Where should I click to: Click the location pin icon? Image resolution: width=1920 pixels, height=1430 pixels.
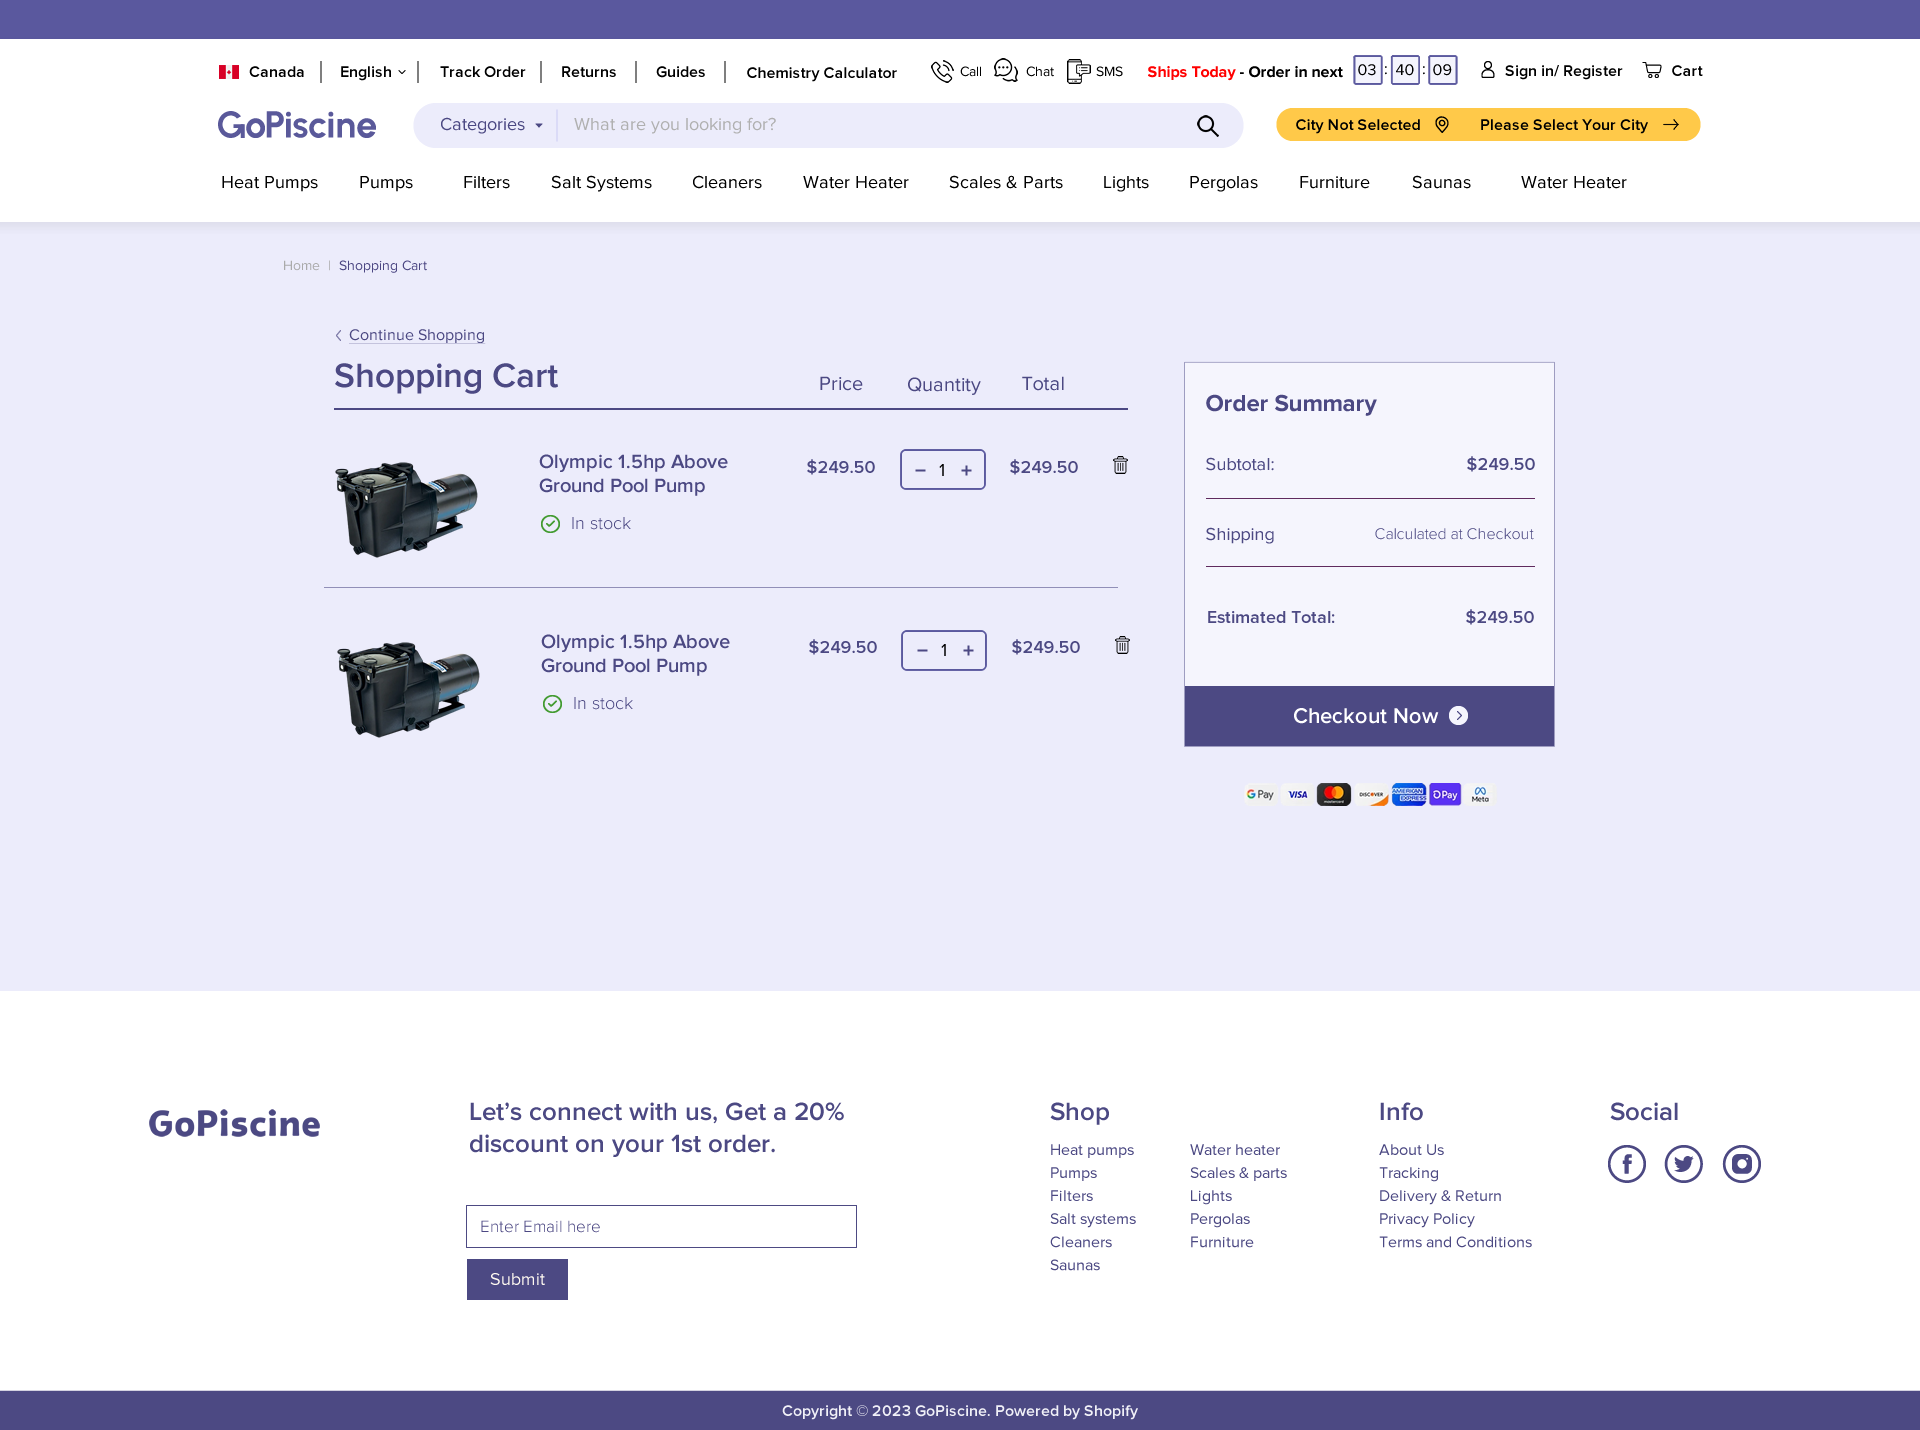1442,124
